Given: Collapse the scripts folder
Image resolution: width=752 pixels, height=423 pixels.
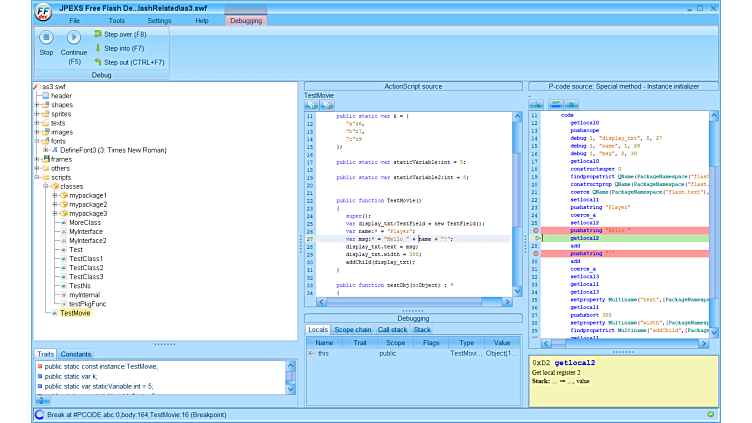Looking at the screenshot, I should (37, 177).
